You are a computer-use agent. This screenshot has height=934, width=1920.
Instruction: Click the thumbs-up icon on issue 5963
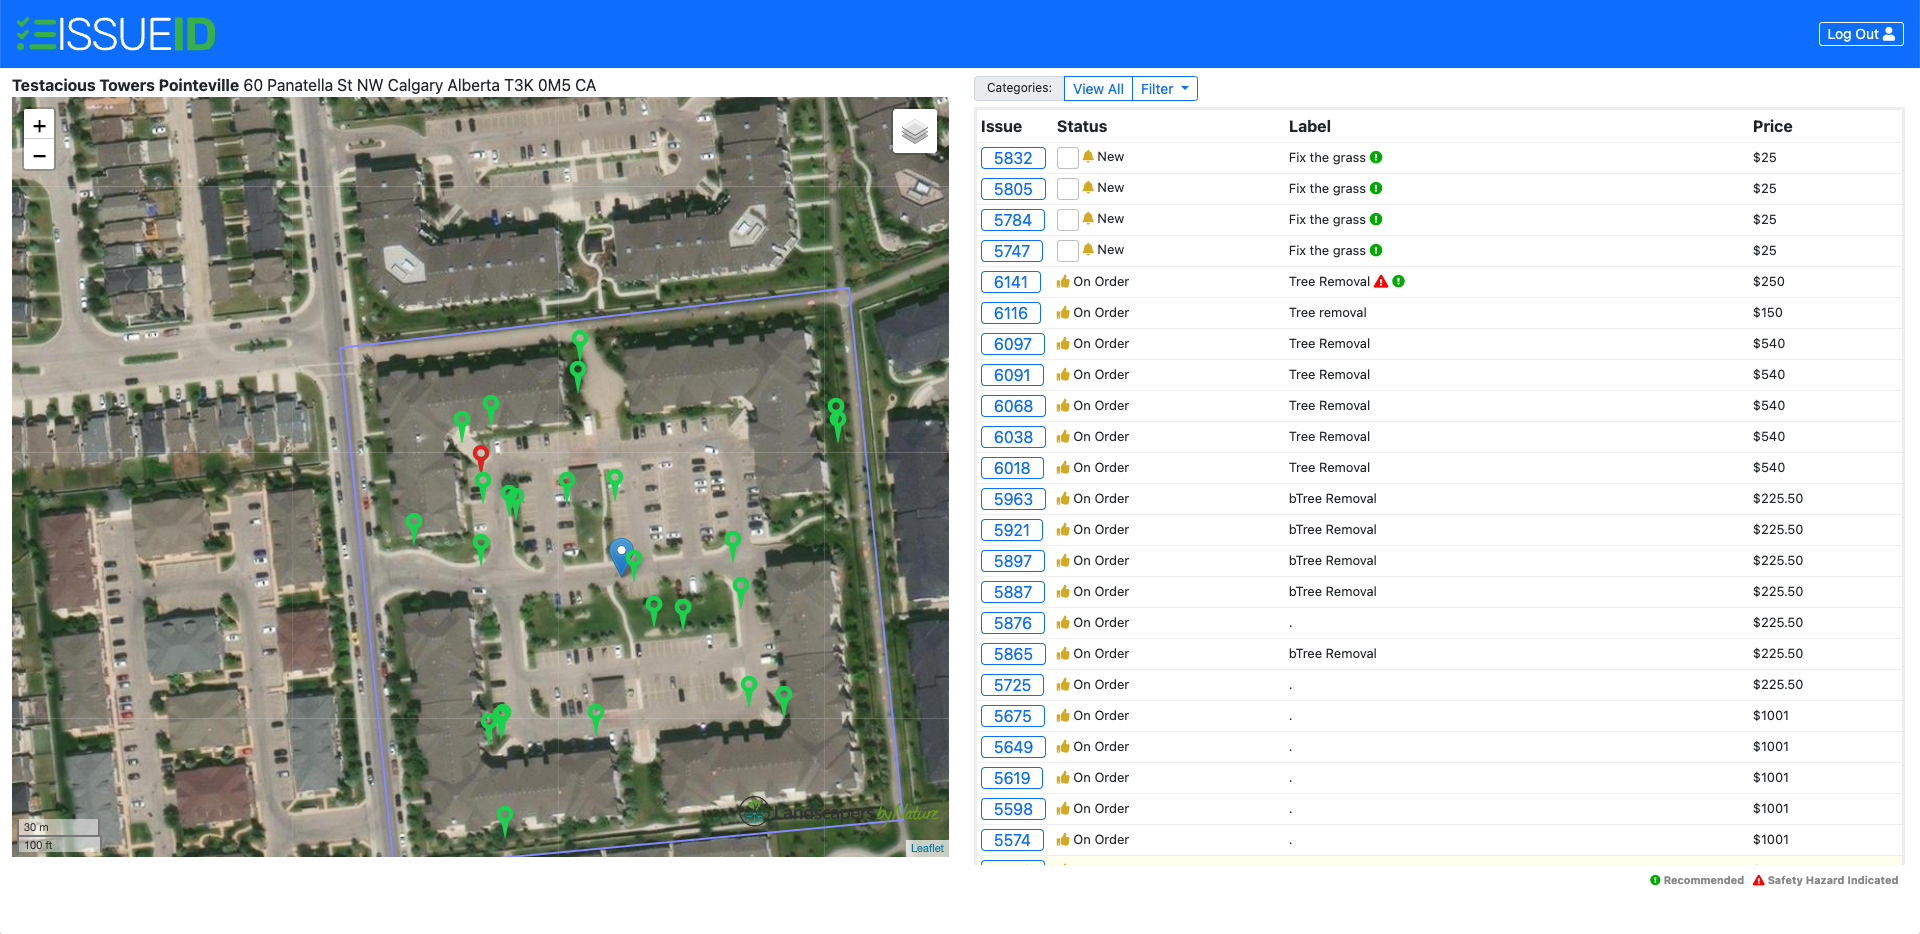pos(1063,498)
